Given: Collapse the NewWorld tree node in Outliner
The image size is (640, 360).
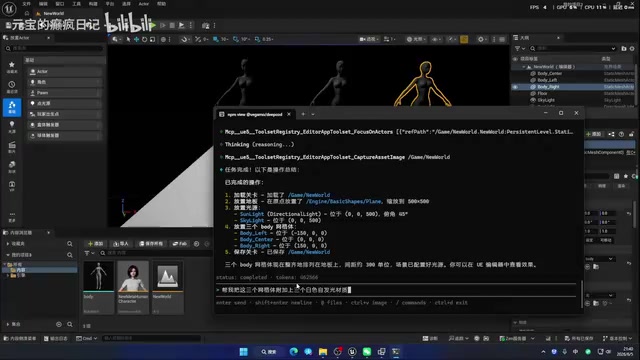Looking at the screenshot, I should click(x=524, y=67).
